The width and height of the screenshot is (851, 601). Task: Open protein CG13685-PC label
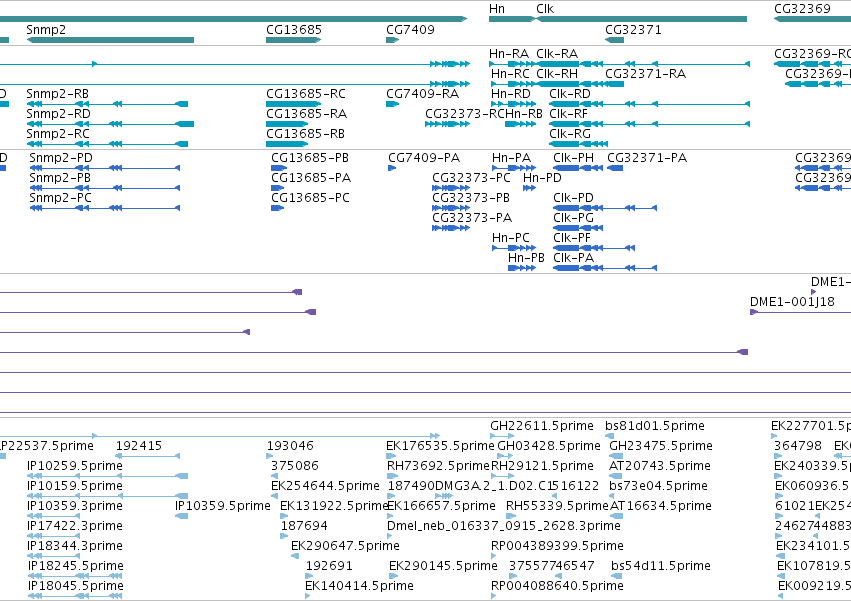point(310,198)
